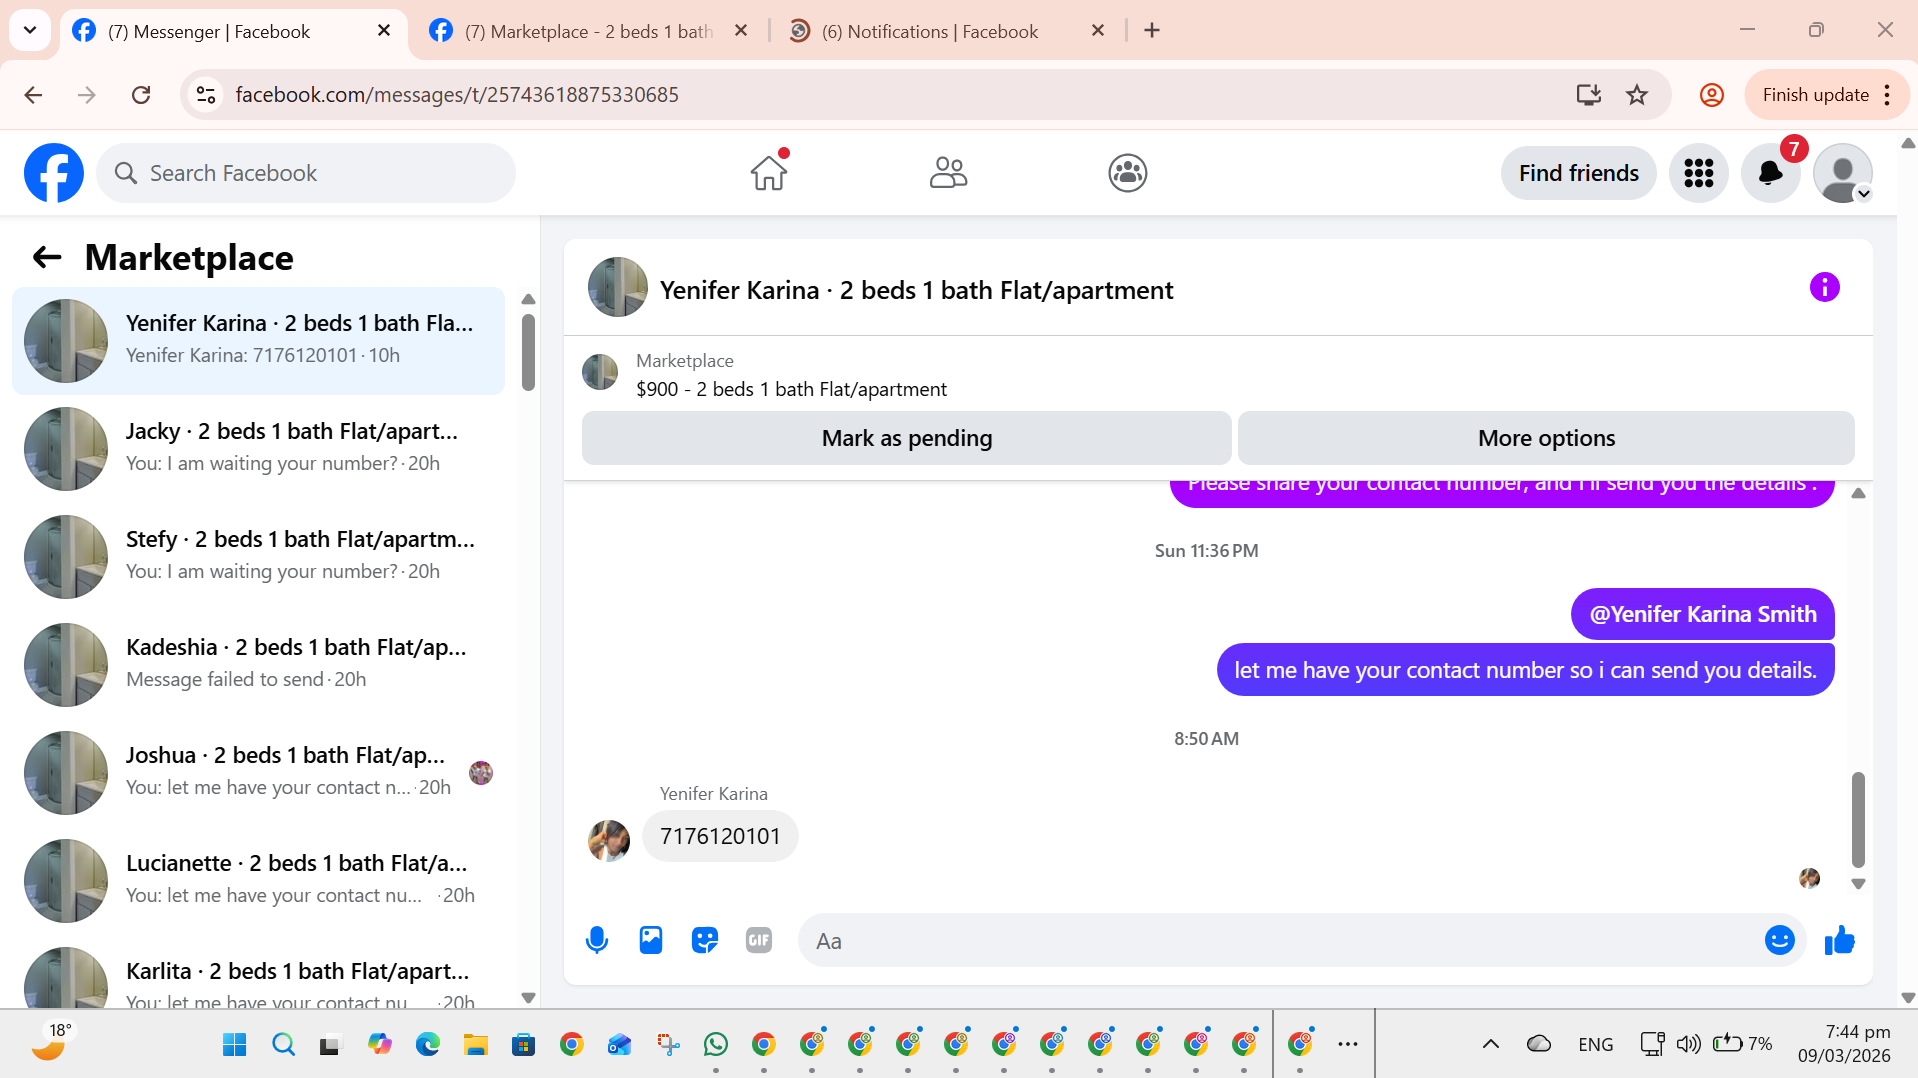The height and width of the screenshot is (1078, 1918).
Task: Click the $900 - 2 beds listing link
Action: 791,389
